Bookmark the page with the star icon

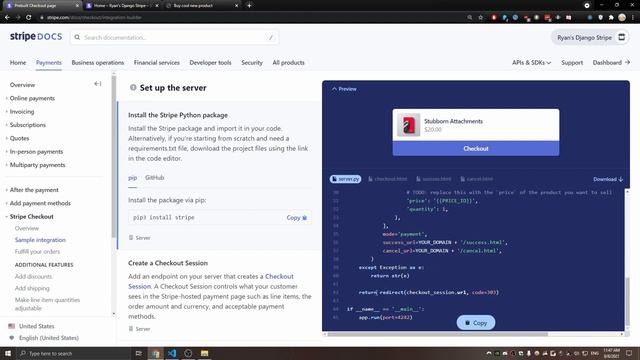pos(480,17)
